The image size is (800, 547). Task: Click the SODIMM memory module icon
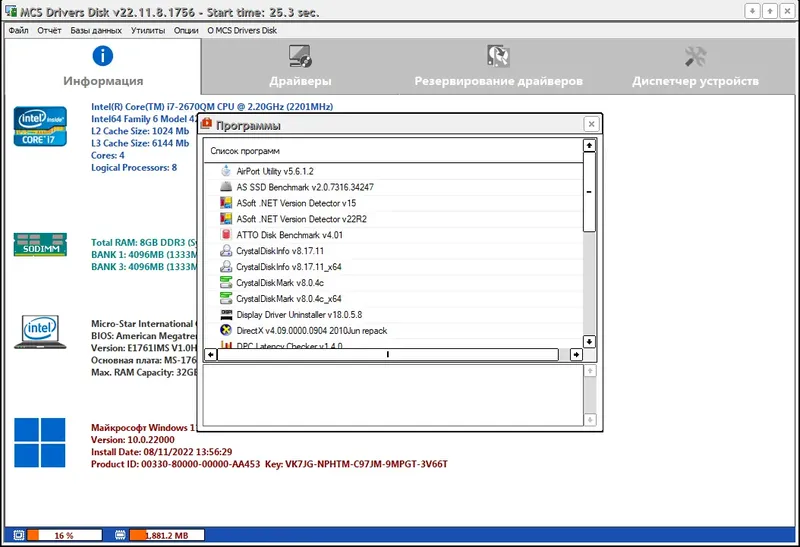(40, 244)
